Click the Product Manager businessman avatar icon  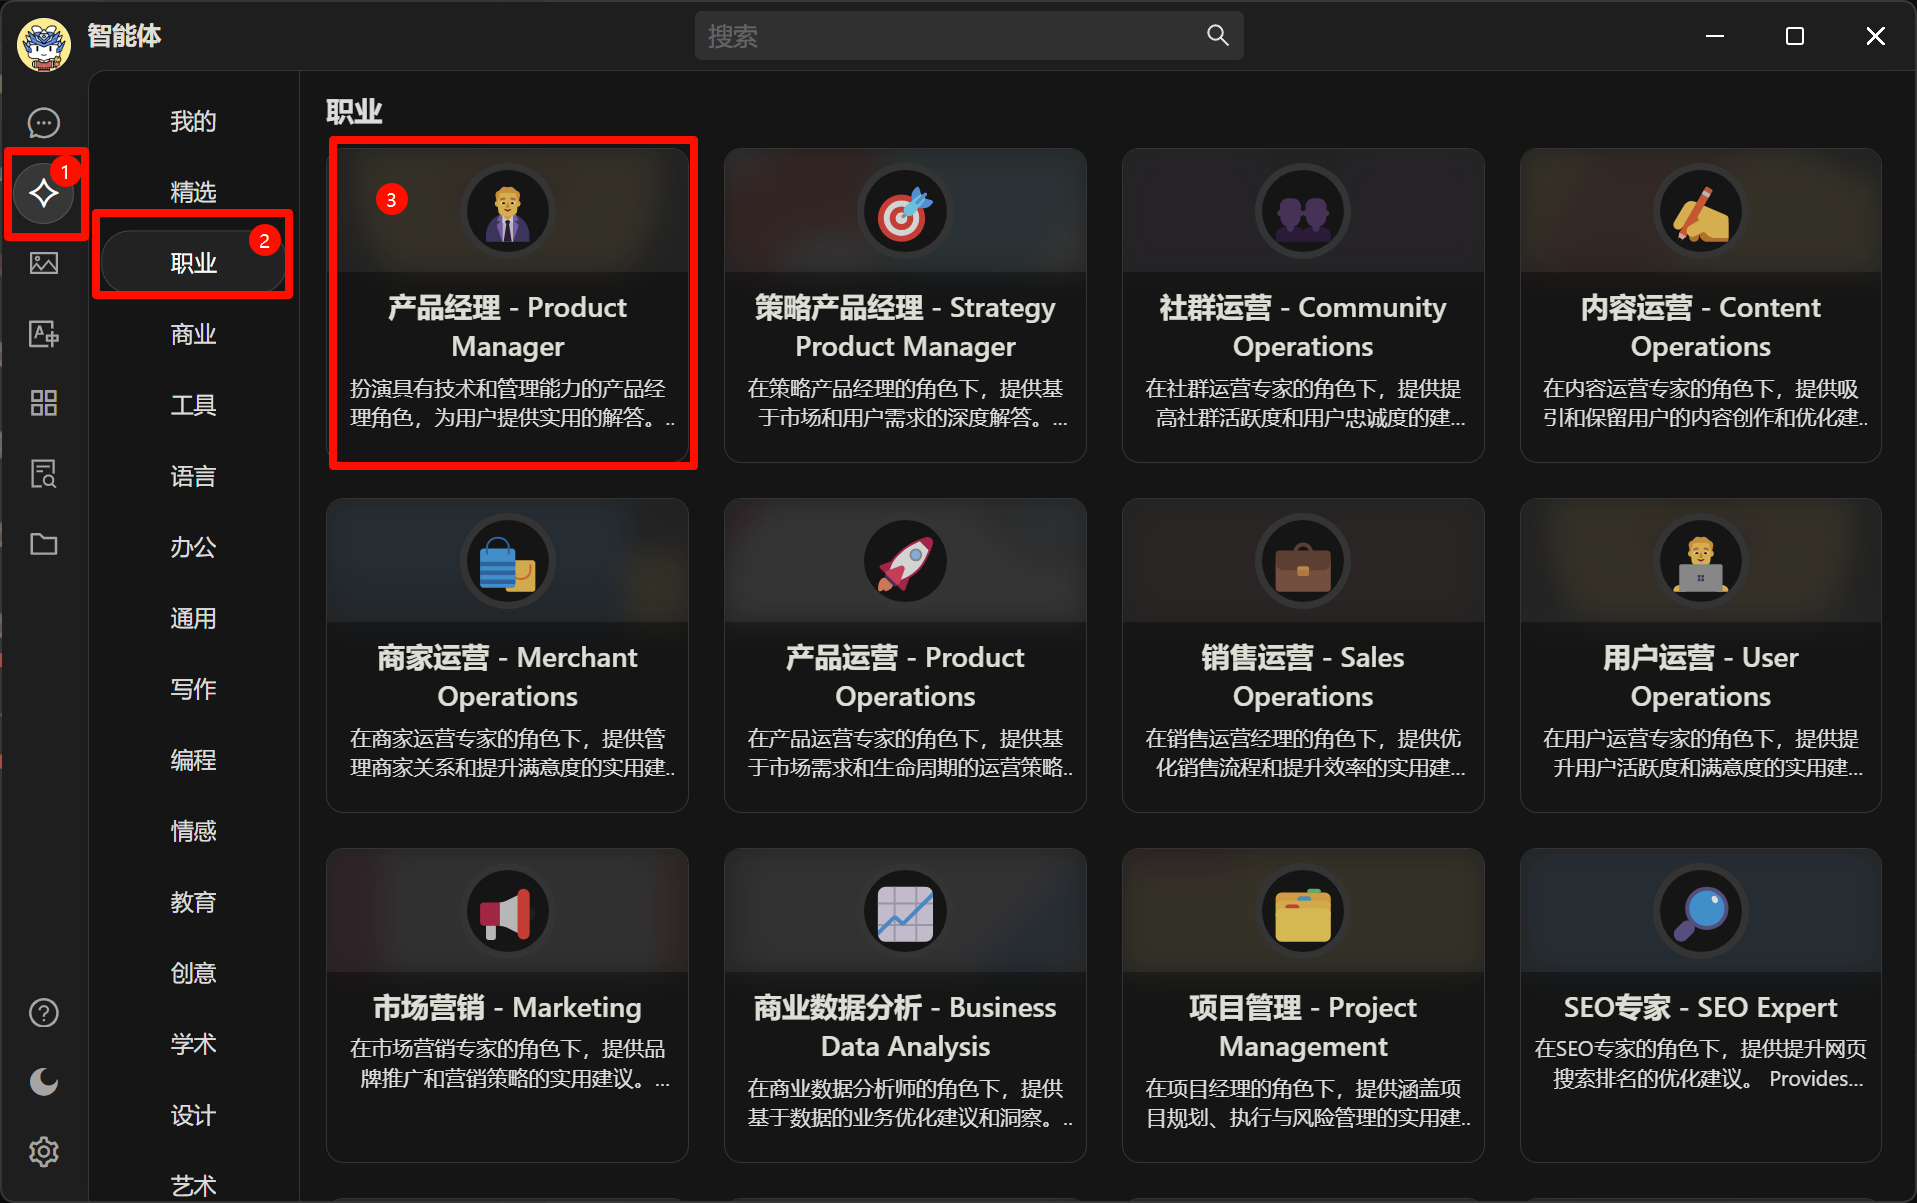[508, 212]
